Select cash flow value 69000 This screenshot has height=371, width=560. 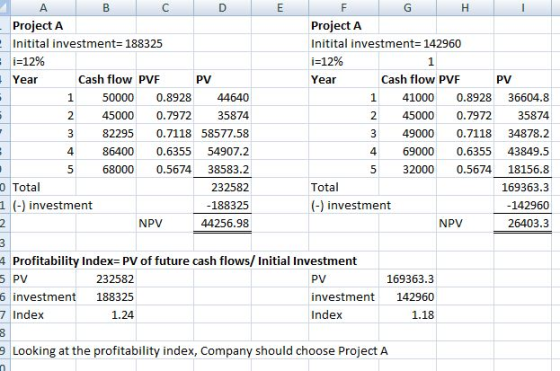[418, 151]
